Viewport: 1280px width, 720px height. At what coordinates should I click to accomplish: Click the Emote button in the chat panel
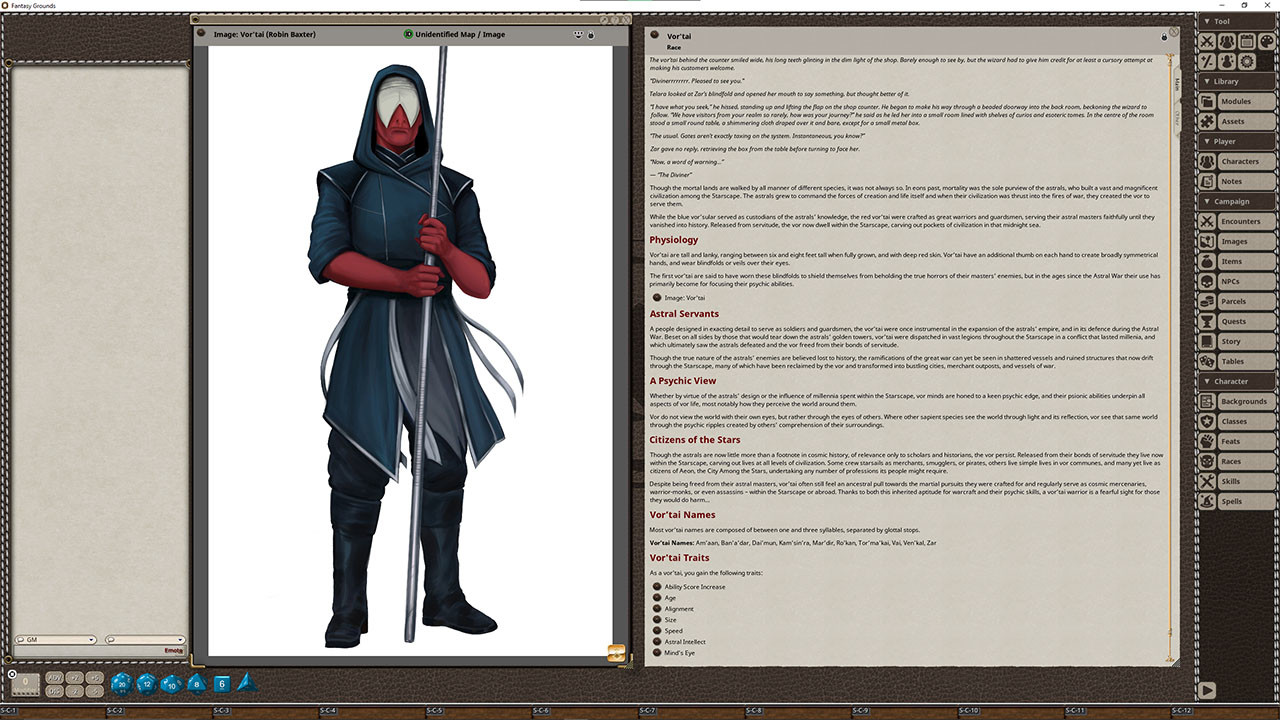pos(176,652)
